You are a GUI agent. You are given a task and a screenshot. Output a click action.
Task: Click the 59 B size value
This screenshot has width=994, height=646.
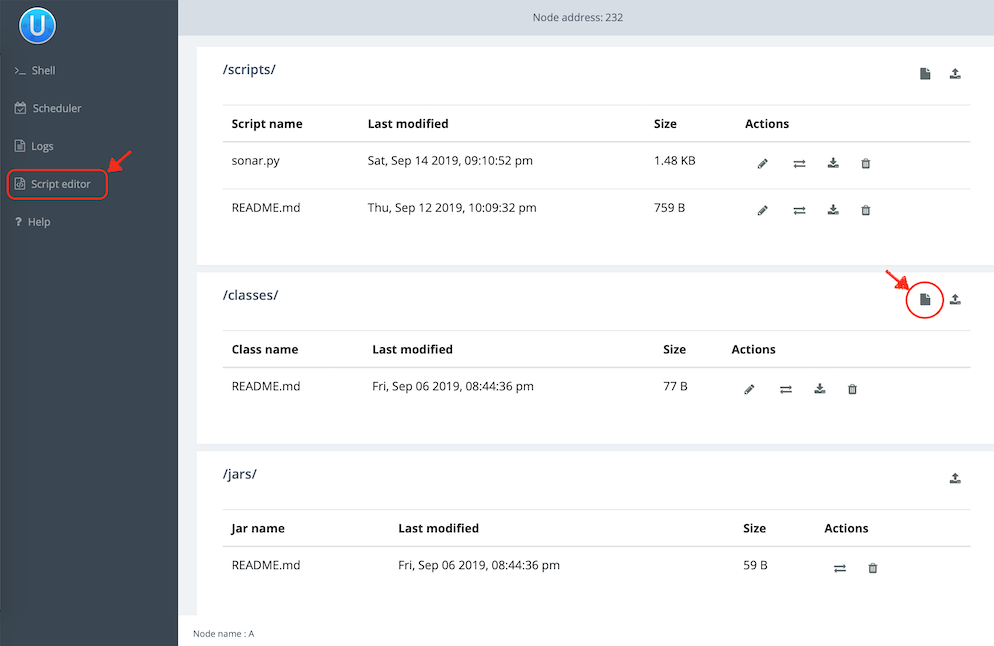click(755, 565)
